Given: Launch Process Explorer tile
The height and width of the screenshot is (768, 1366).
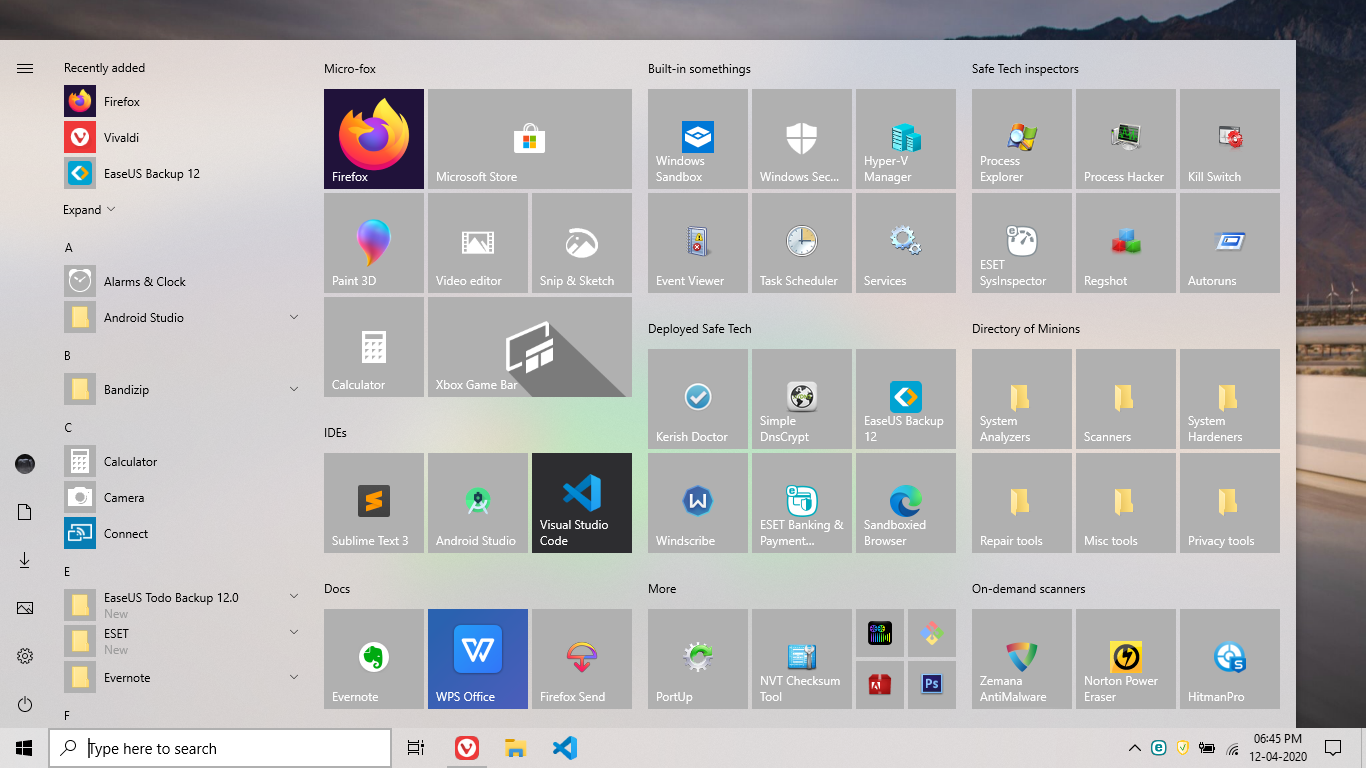Looking at the screenshot, I should pyautogui.click(x=1022, y=139).
